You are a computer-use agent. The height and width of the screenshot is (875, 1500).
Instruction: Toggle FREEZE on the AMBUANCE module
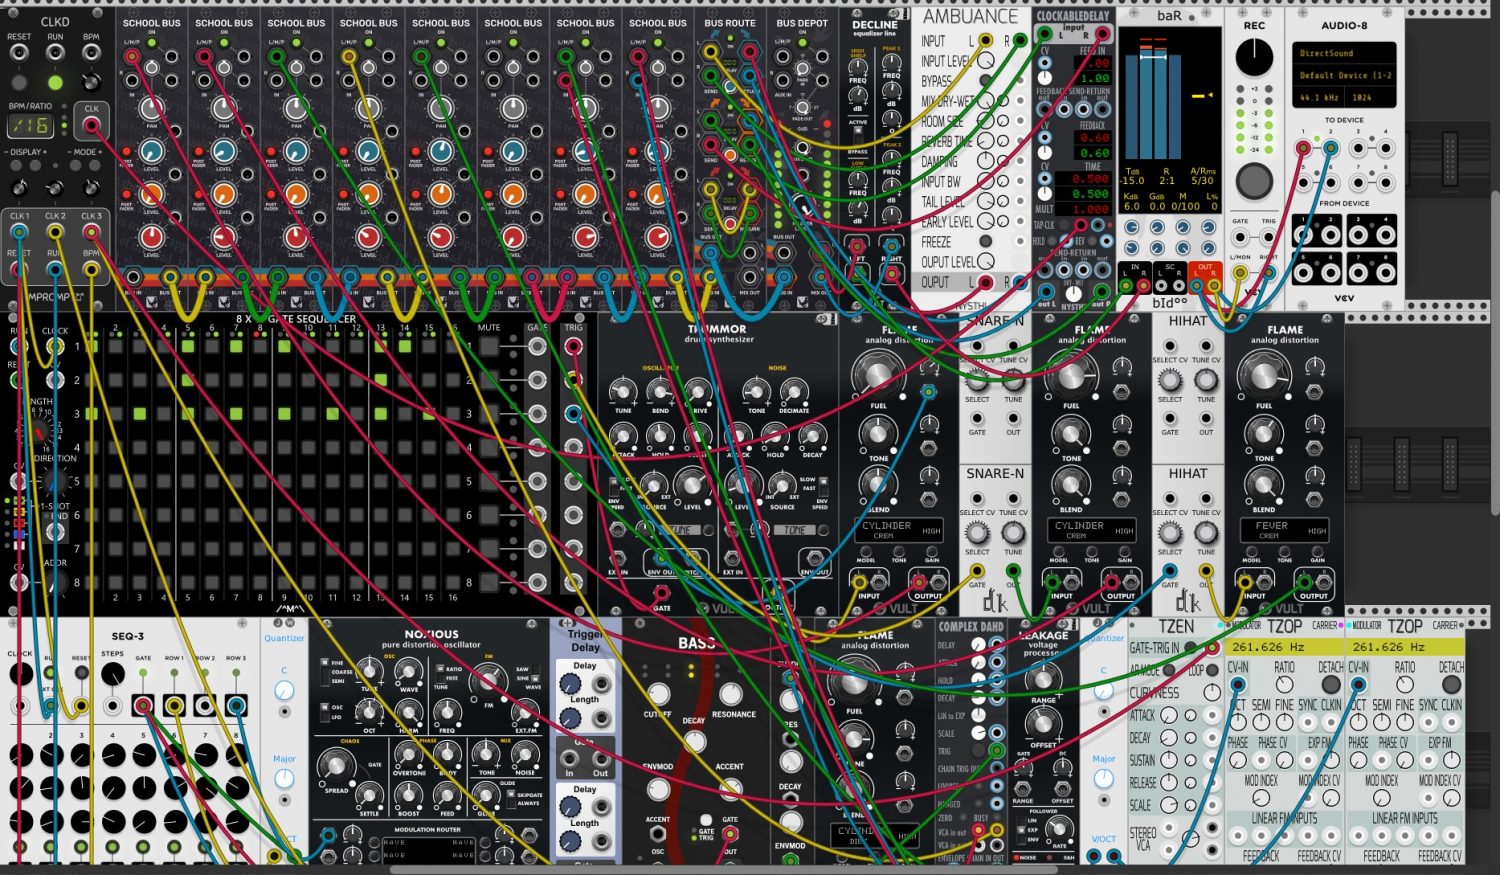click(986, 241)
